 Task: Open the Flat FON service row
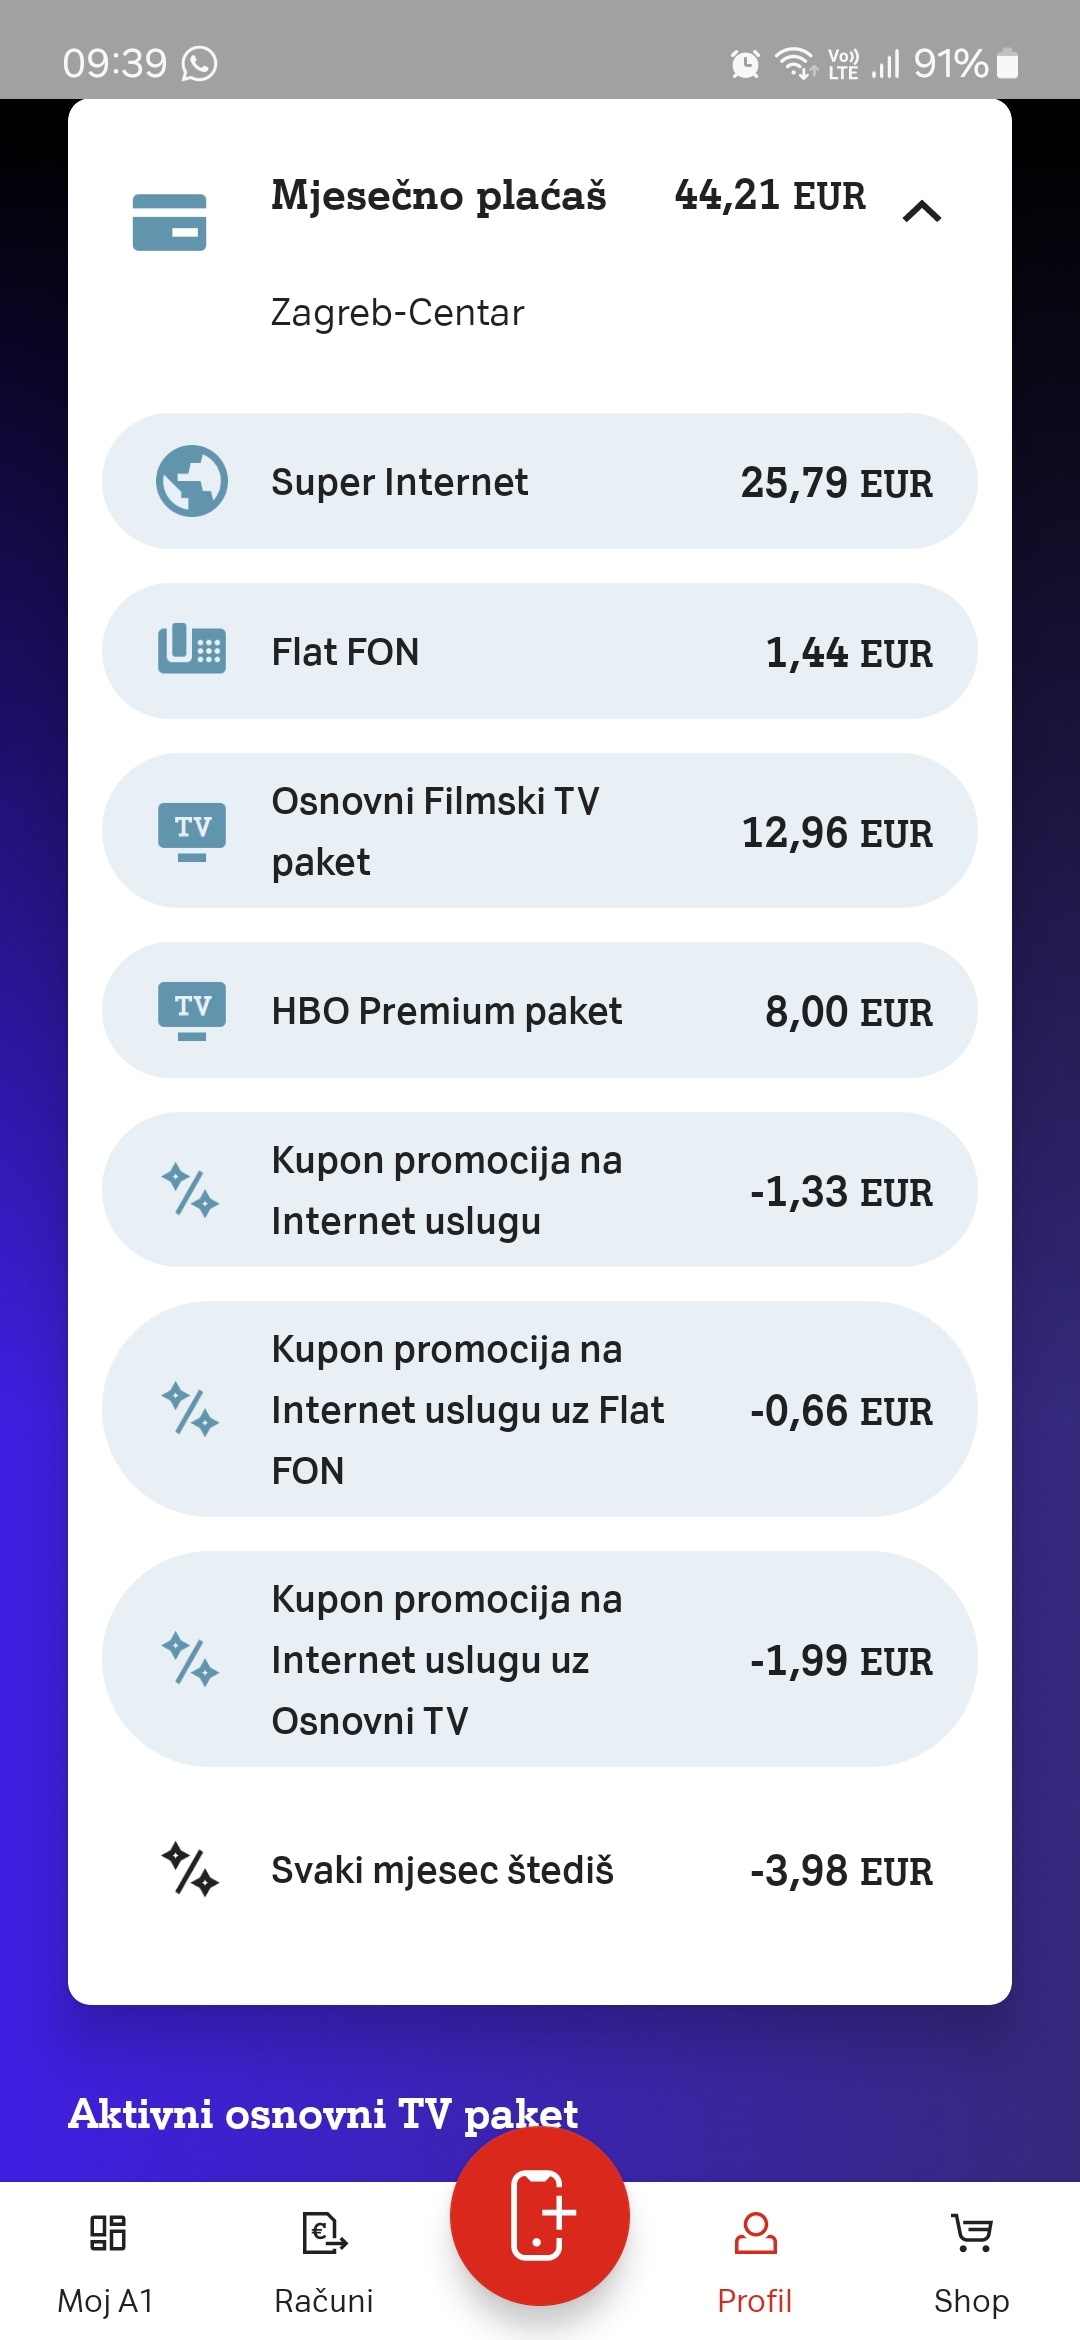click(540, 651)
